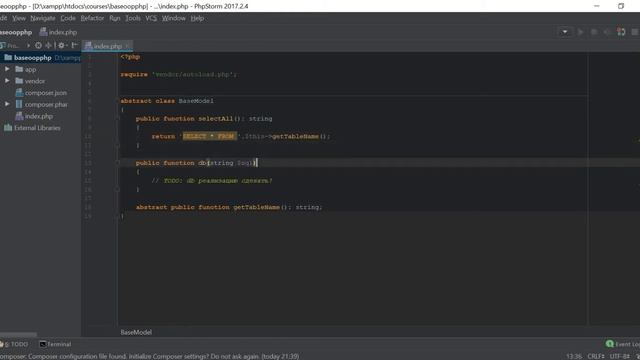Click the Debug icon in toolbar

pos(594,32)
